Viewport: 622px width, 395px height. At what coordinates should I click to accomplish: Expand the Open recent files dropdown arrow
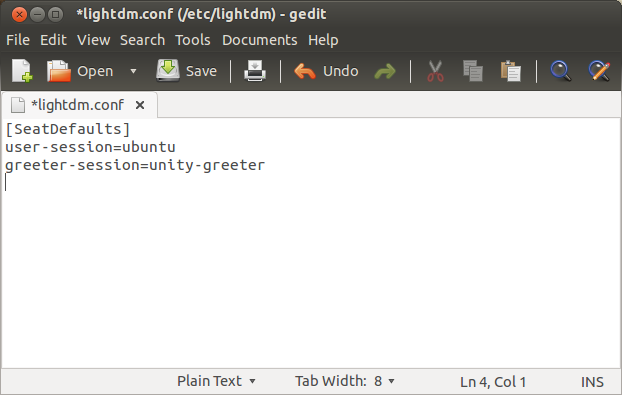click(133, 71)
